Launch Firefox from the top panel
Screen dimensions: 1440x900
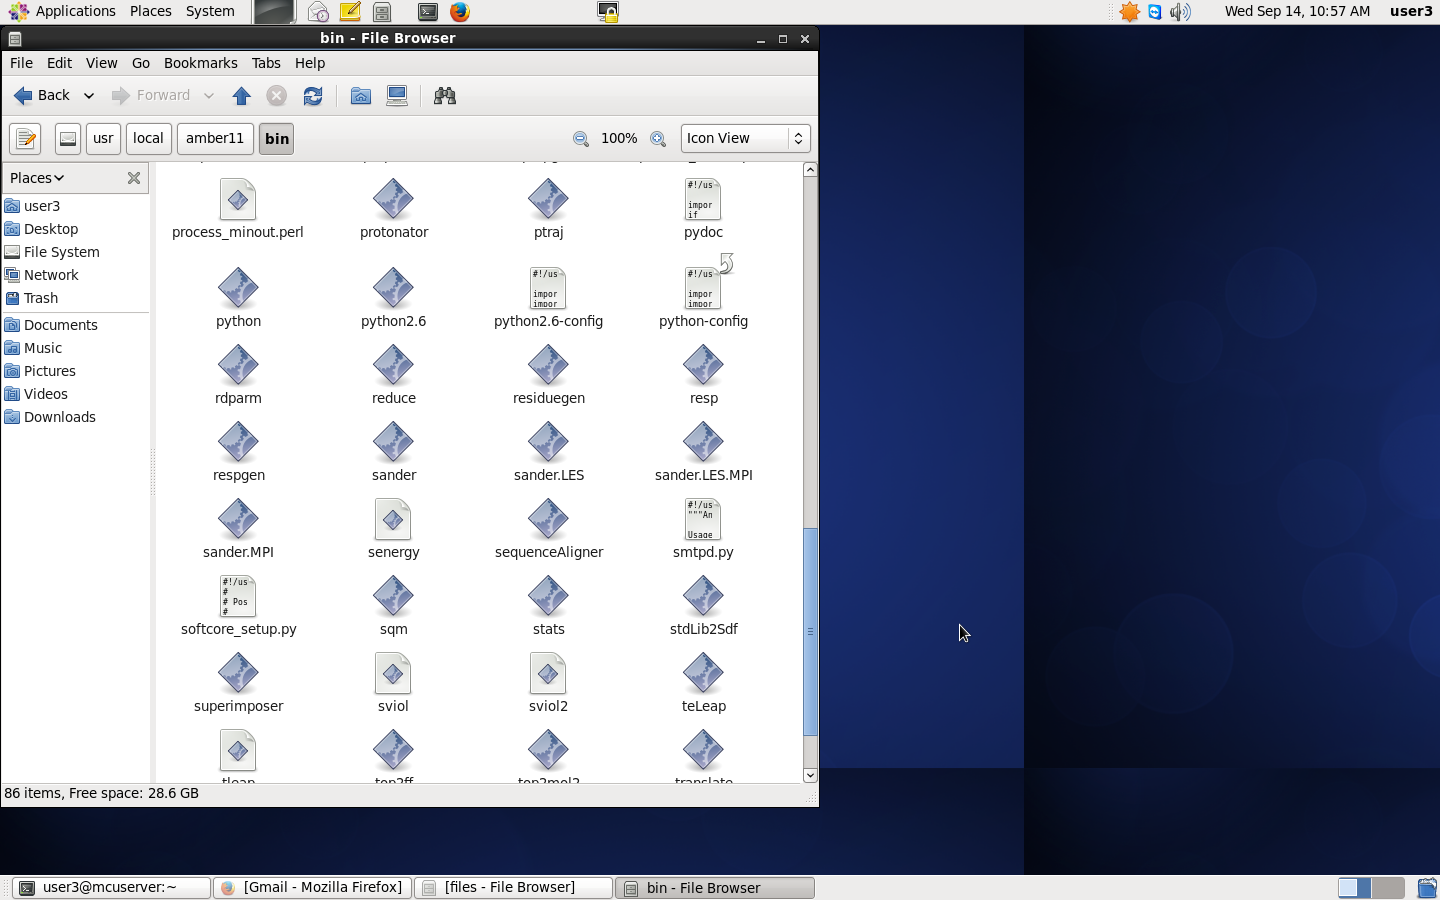[460, 12]
